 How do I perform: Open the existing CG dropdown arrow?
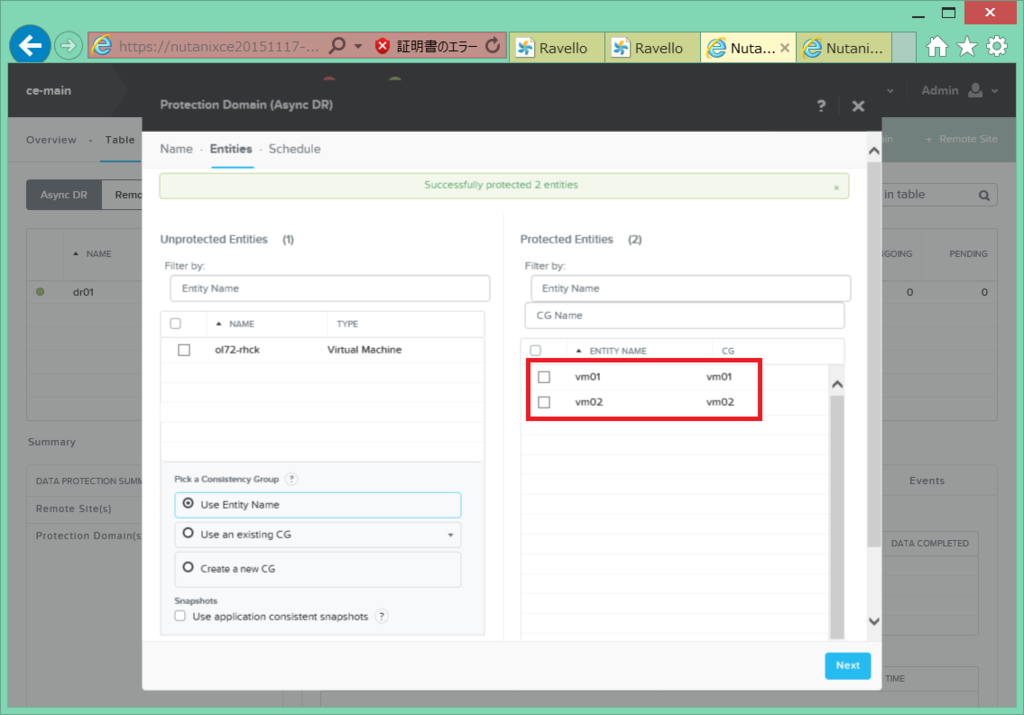tap(450, 535)
